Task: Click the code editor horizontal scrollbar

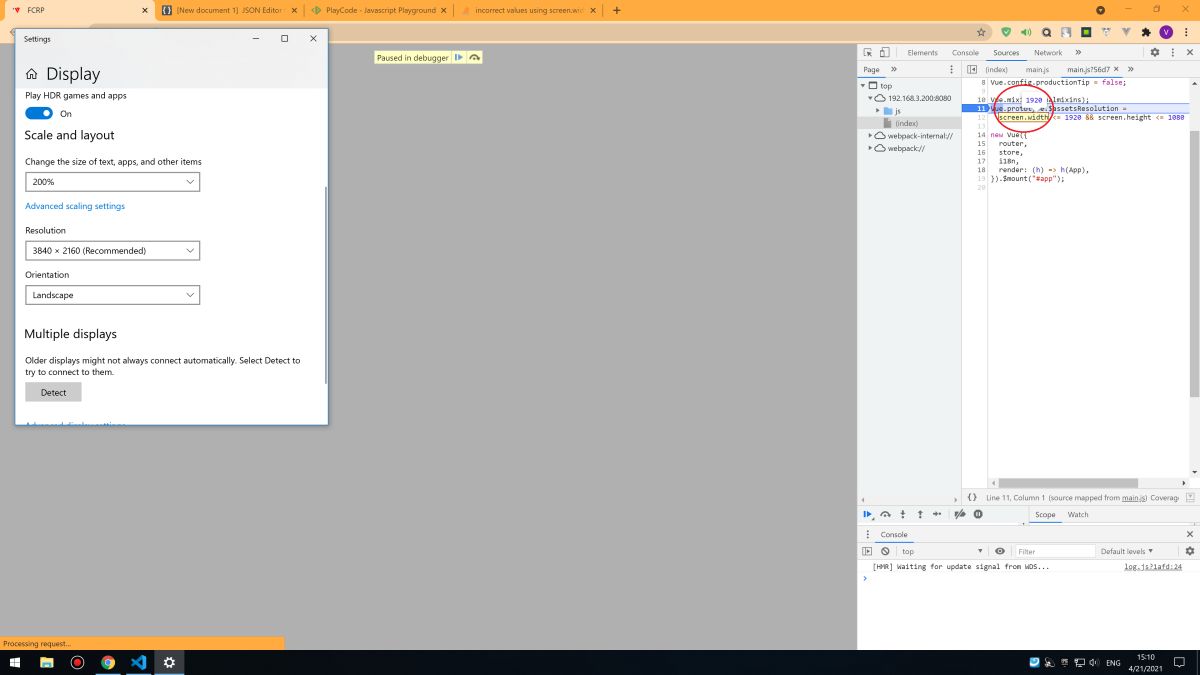Action: pos(1068,483)
